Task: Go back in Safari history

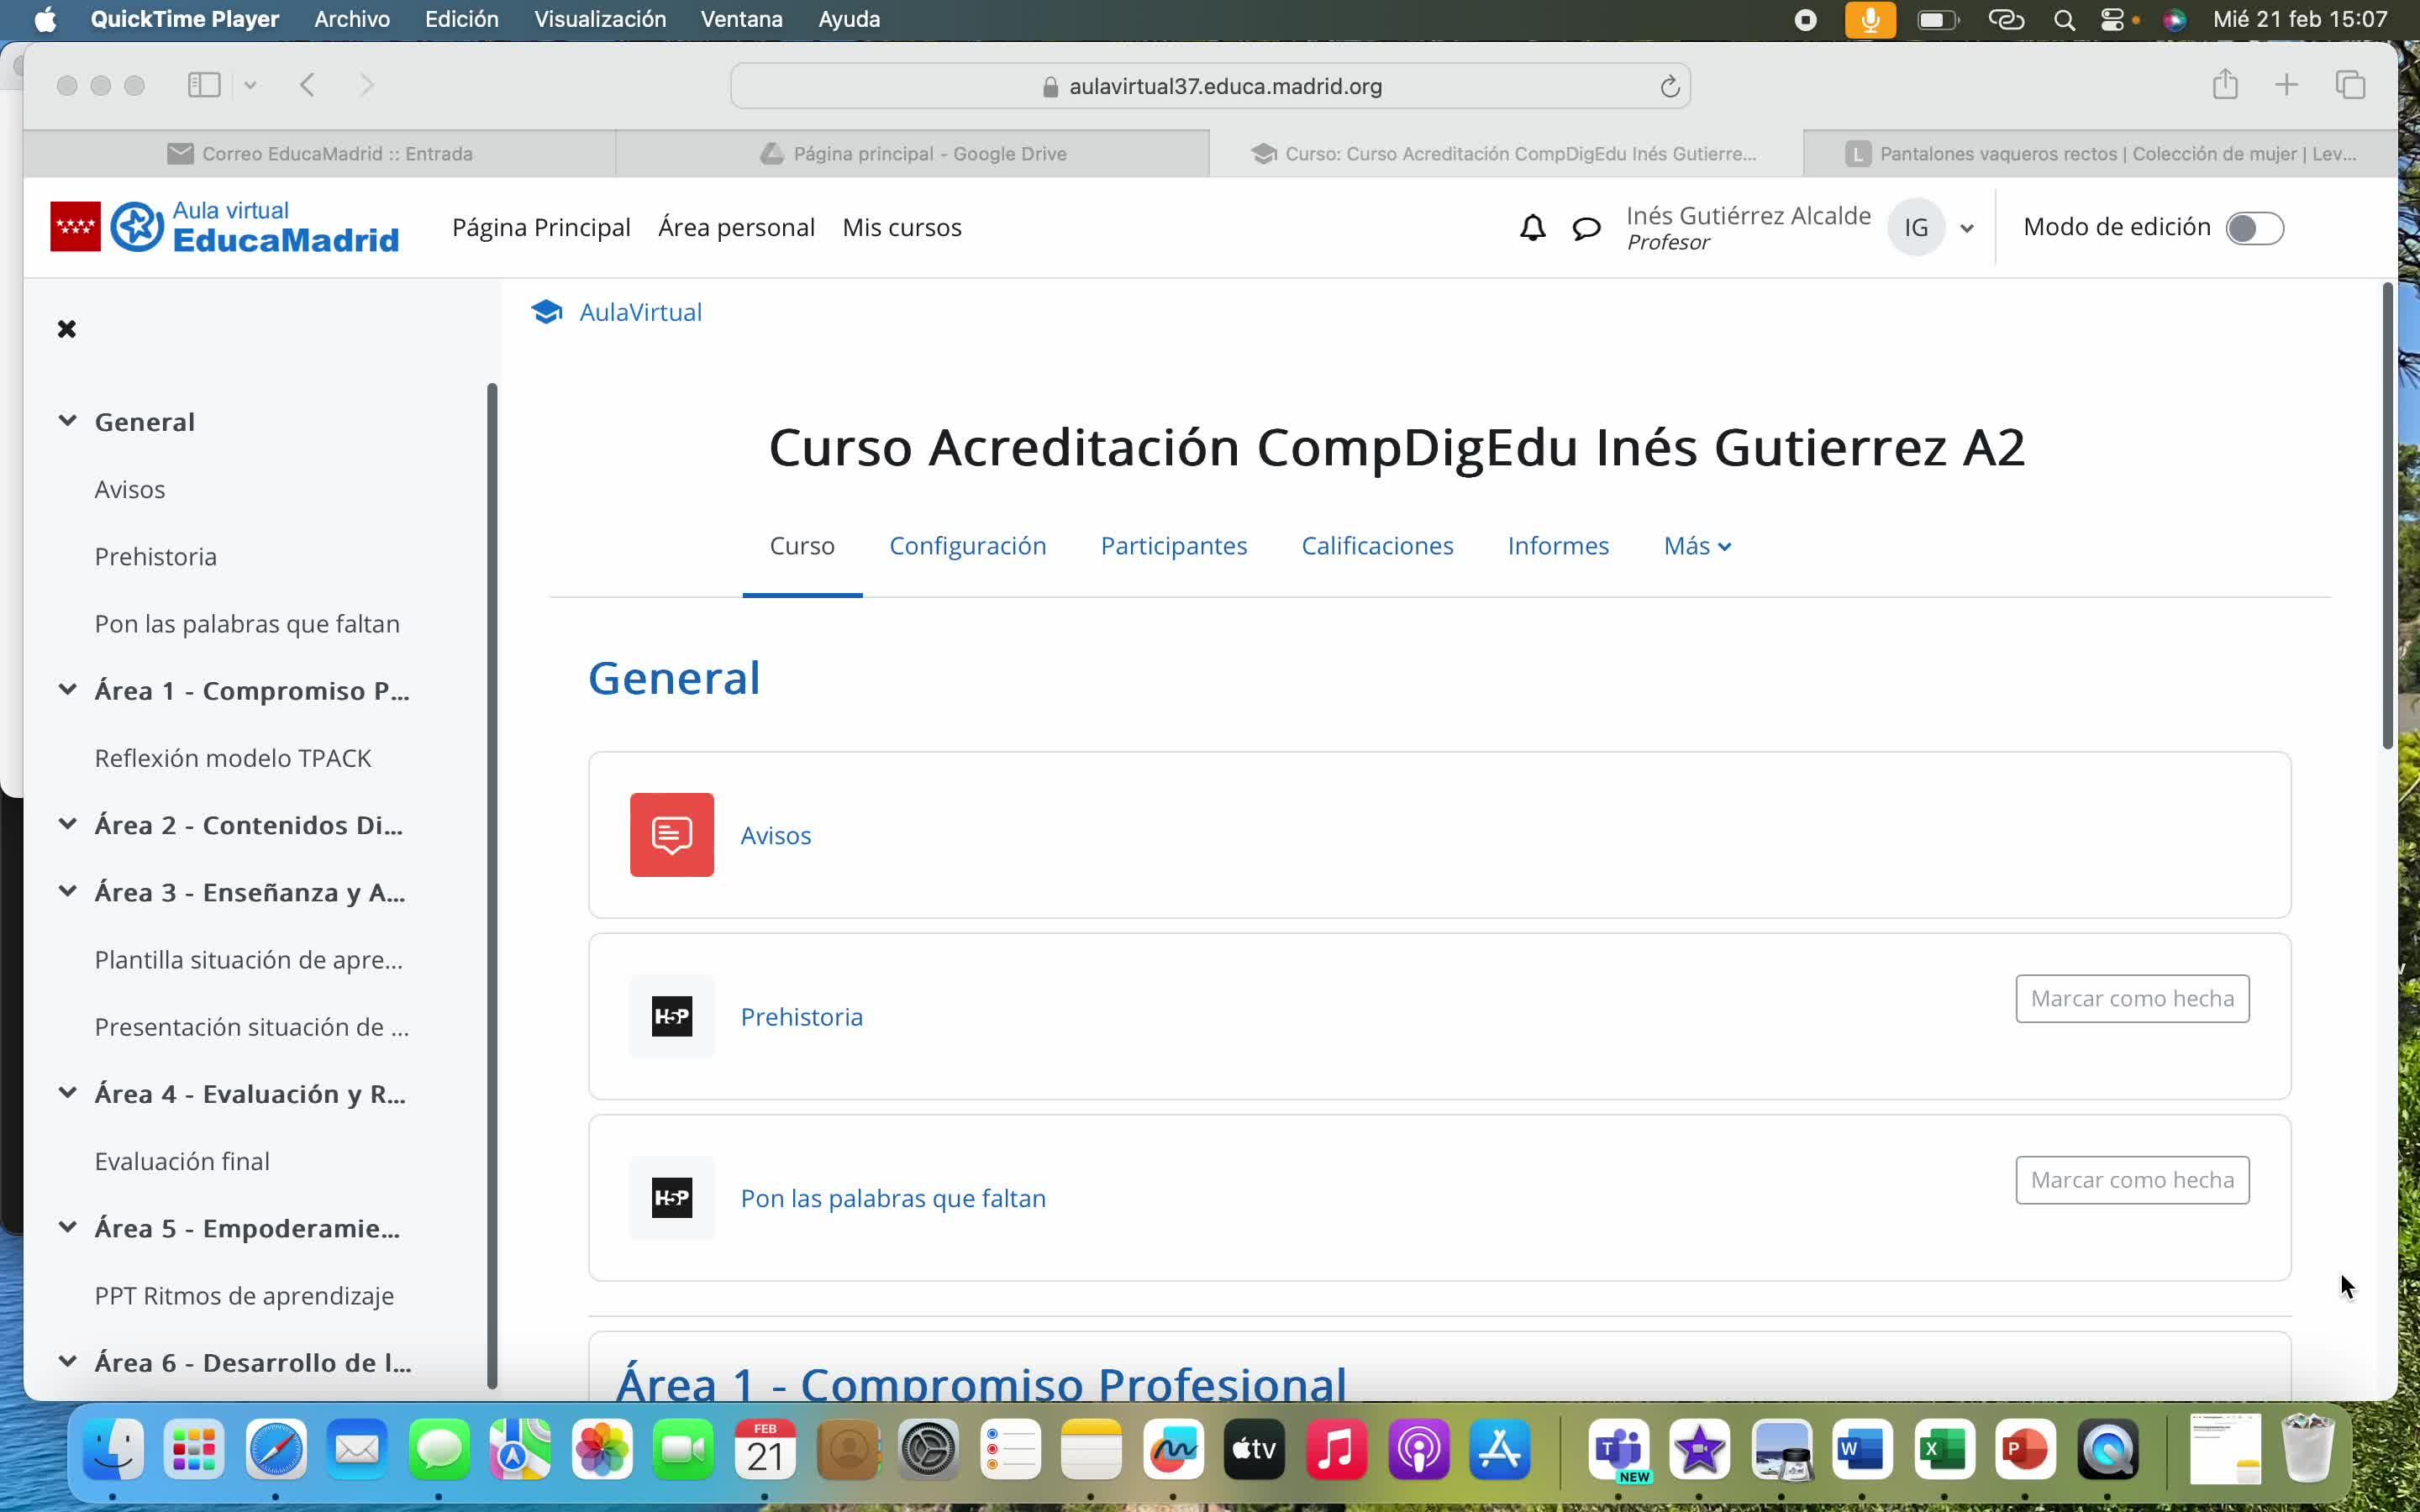Action: pyautogui.click(x=308, y=85)
